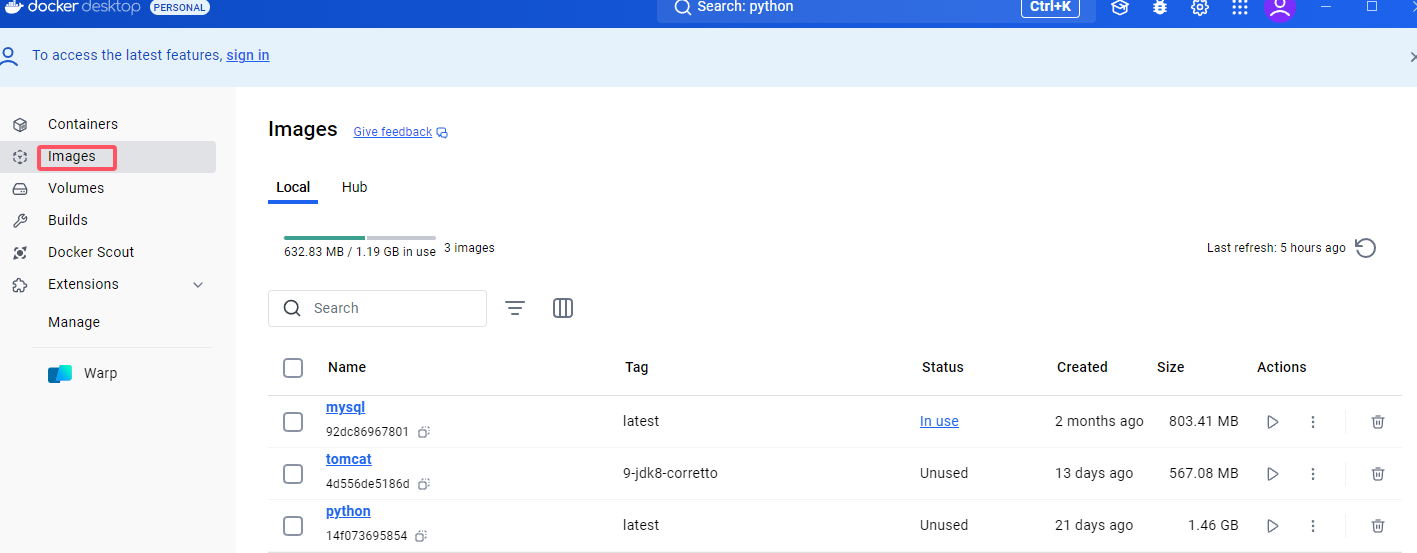Switch to the Hub tab
This screenshot has height=553, width=1417.
(354, 187)
